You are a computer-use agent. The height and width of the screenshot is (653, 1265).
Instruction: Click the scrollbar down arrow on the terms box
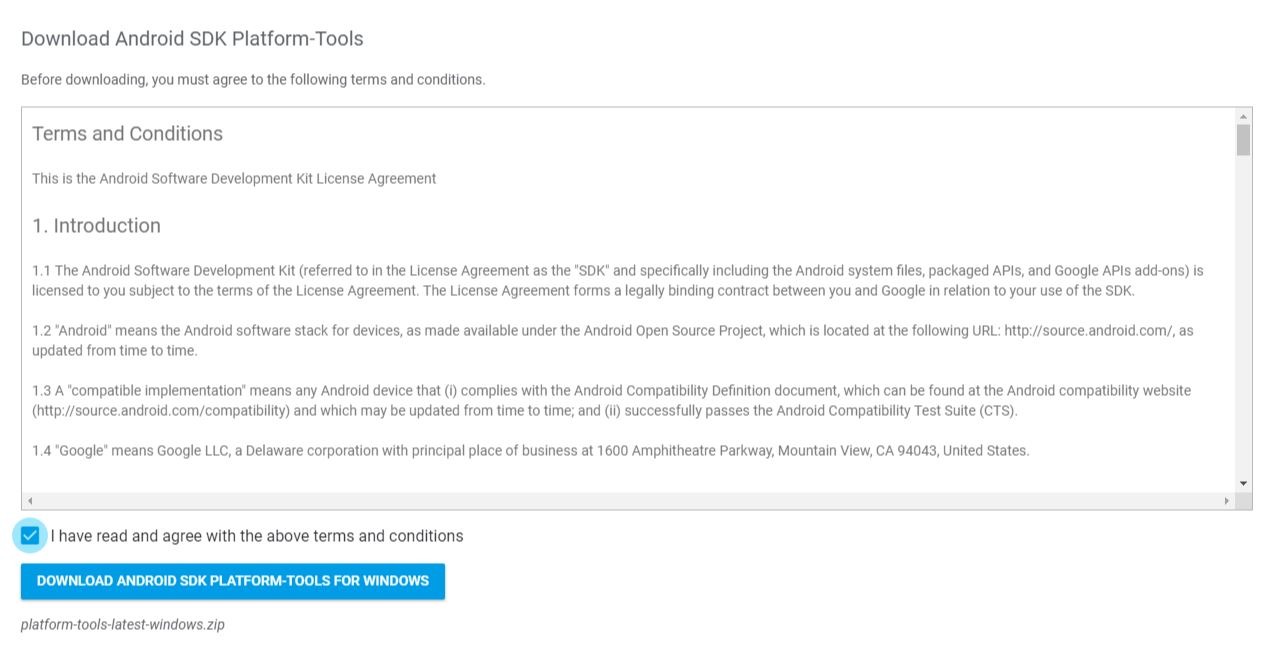[x=1242, y=484]
